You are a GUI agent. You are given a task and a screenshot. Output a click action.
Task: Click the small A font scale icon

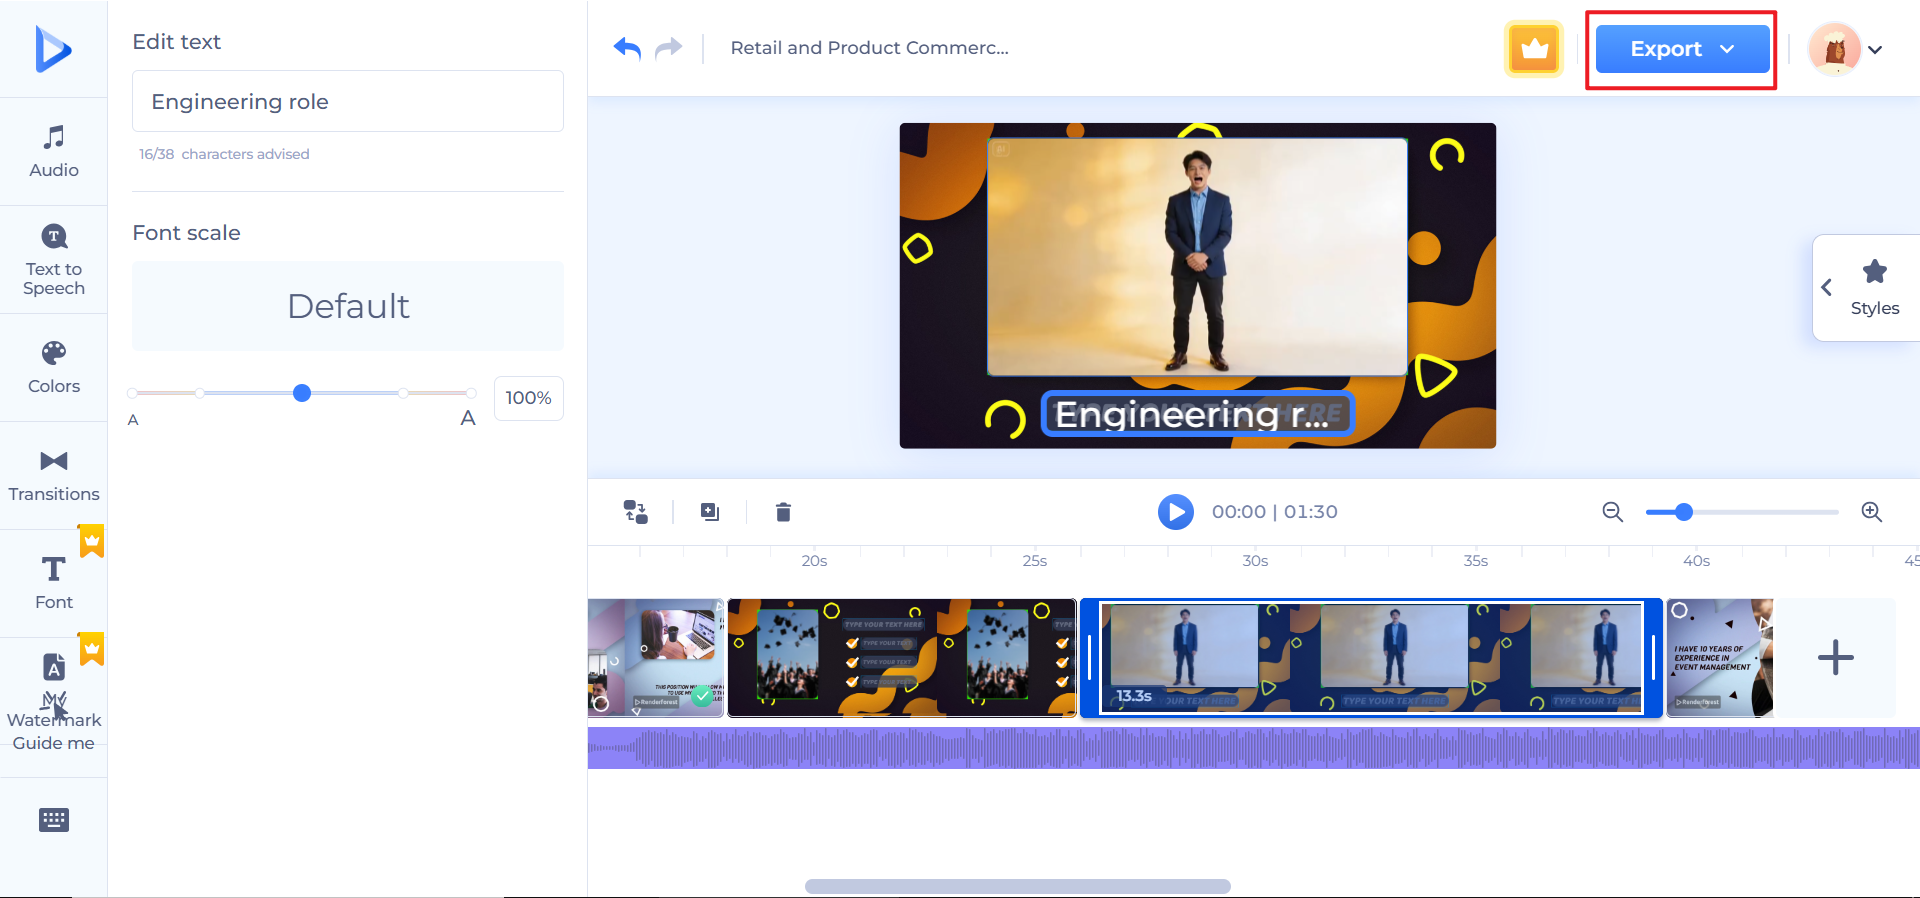click(x=133, y=420)
